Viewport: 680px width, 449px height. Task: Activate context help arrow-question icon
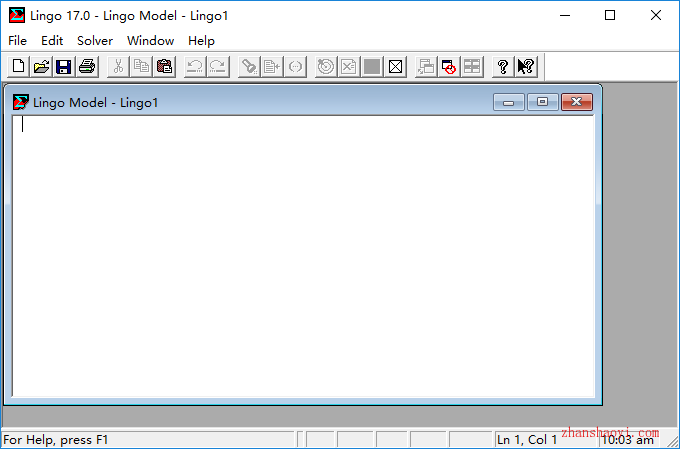click(x=526, y=66)
